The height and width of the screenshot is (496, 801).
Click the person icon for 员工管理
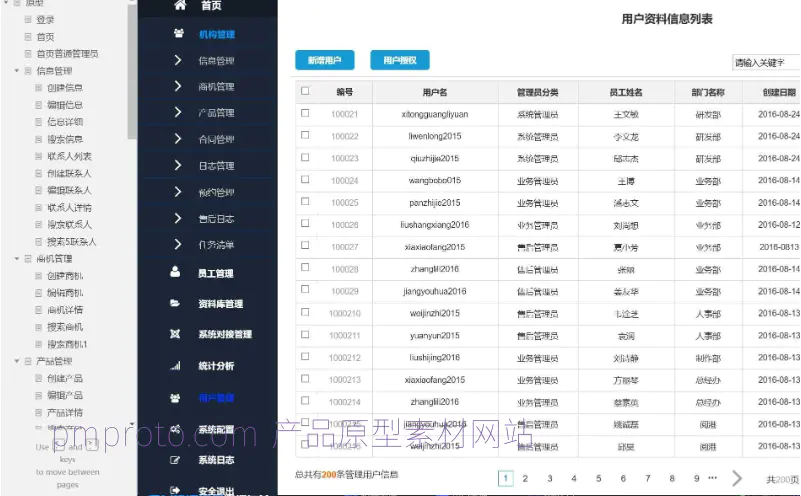coord(176,272)
